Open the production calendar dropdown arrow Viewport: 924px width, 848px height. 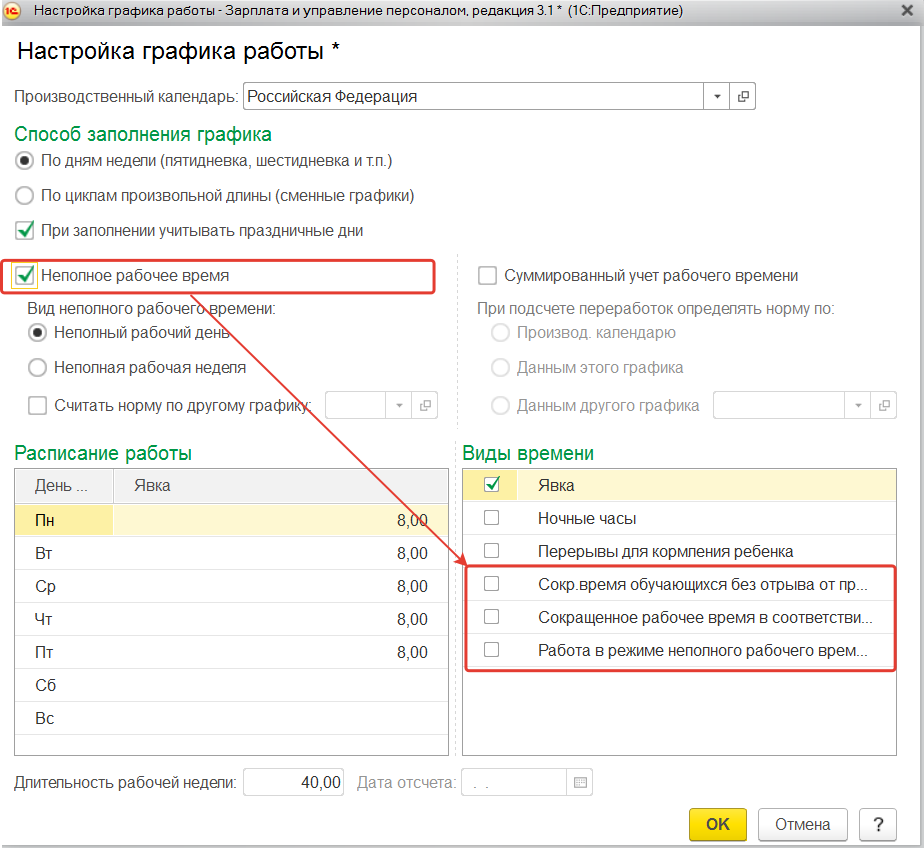(x=717, y=96)
